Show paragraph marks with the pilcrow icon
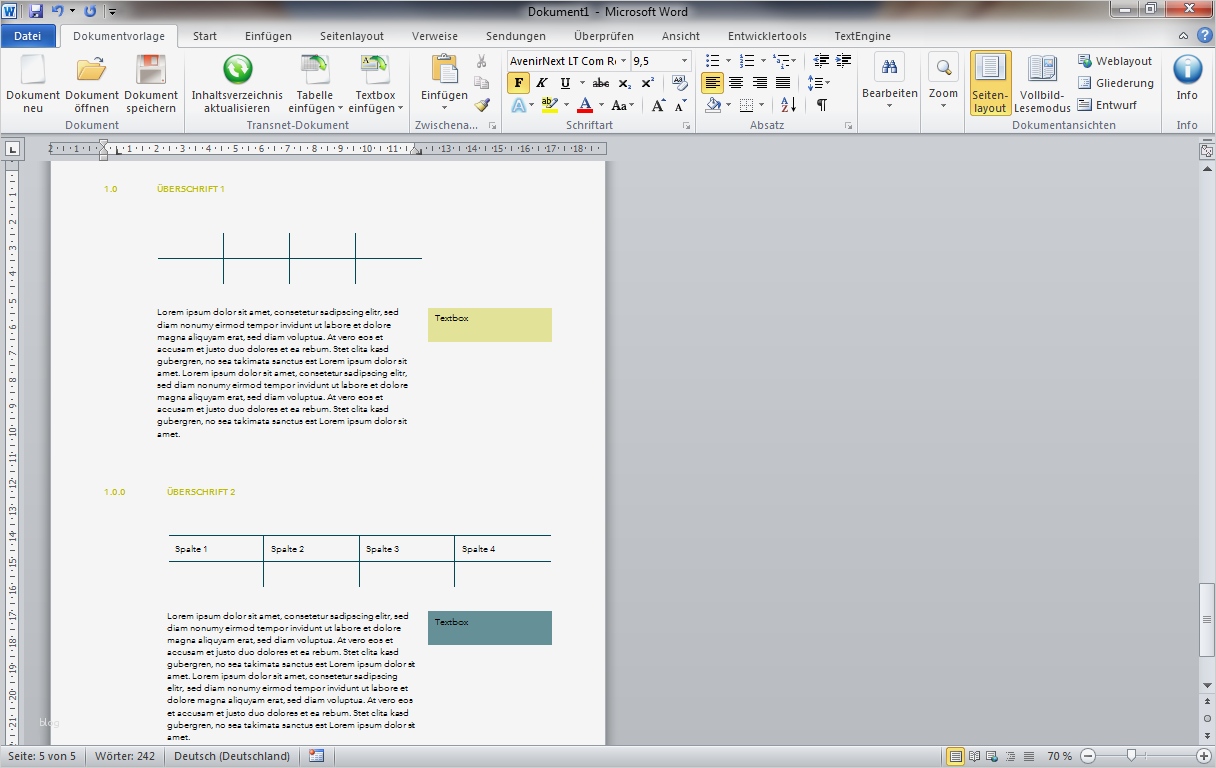This screenshot has height=768, width=1216. pyautogui.click(x=821, y=105)
